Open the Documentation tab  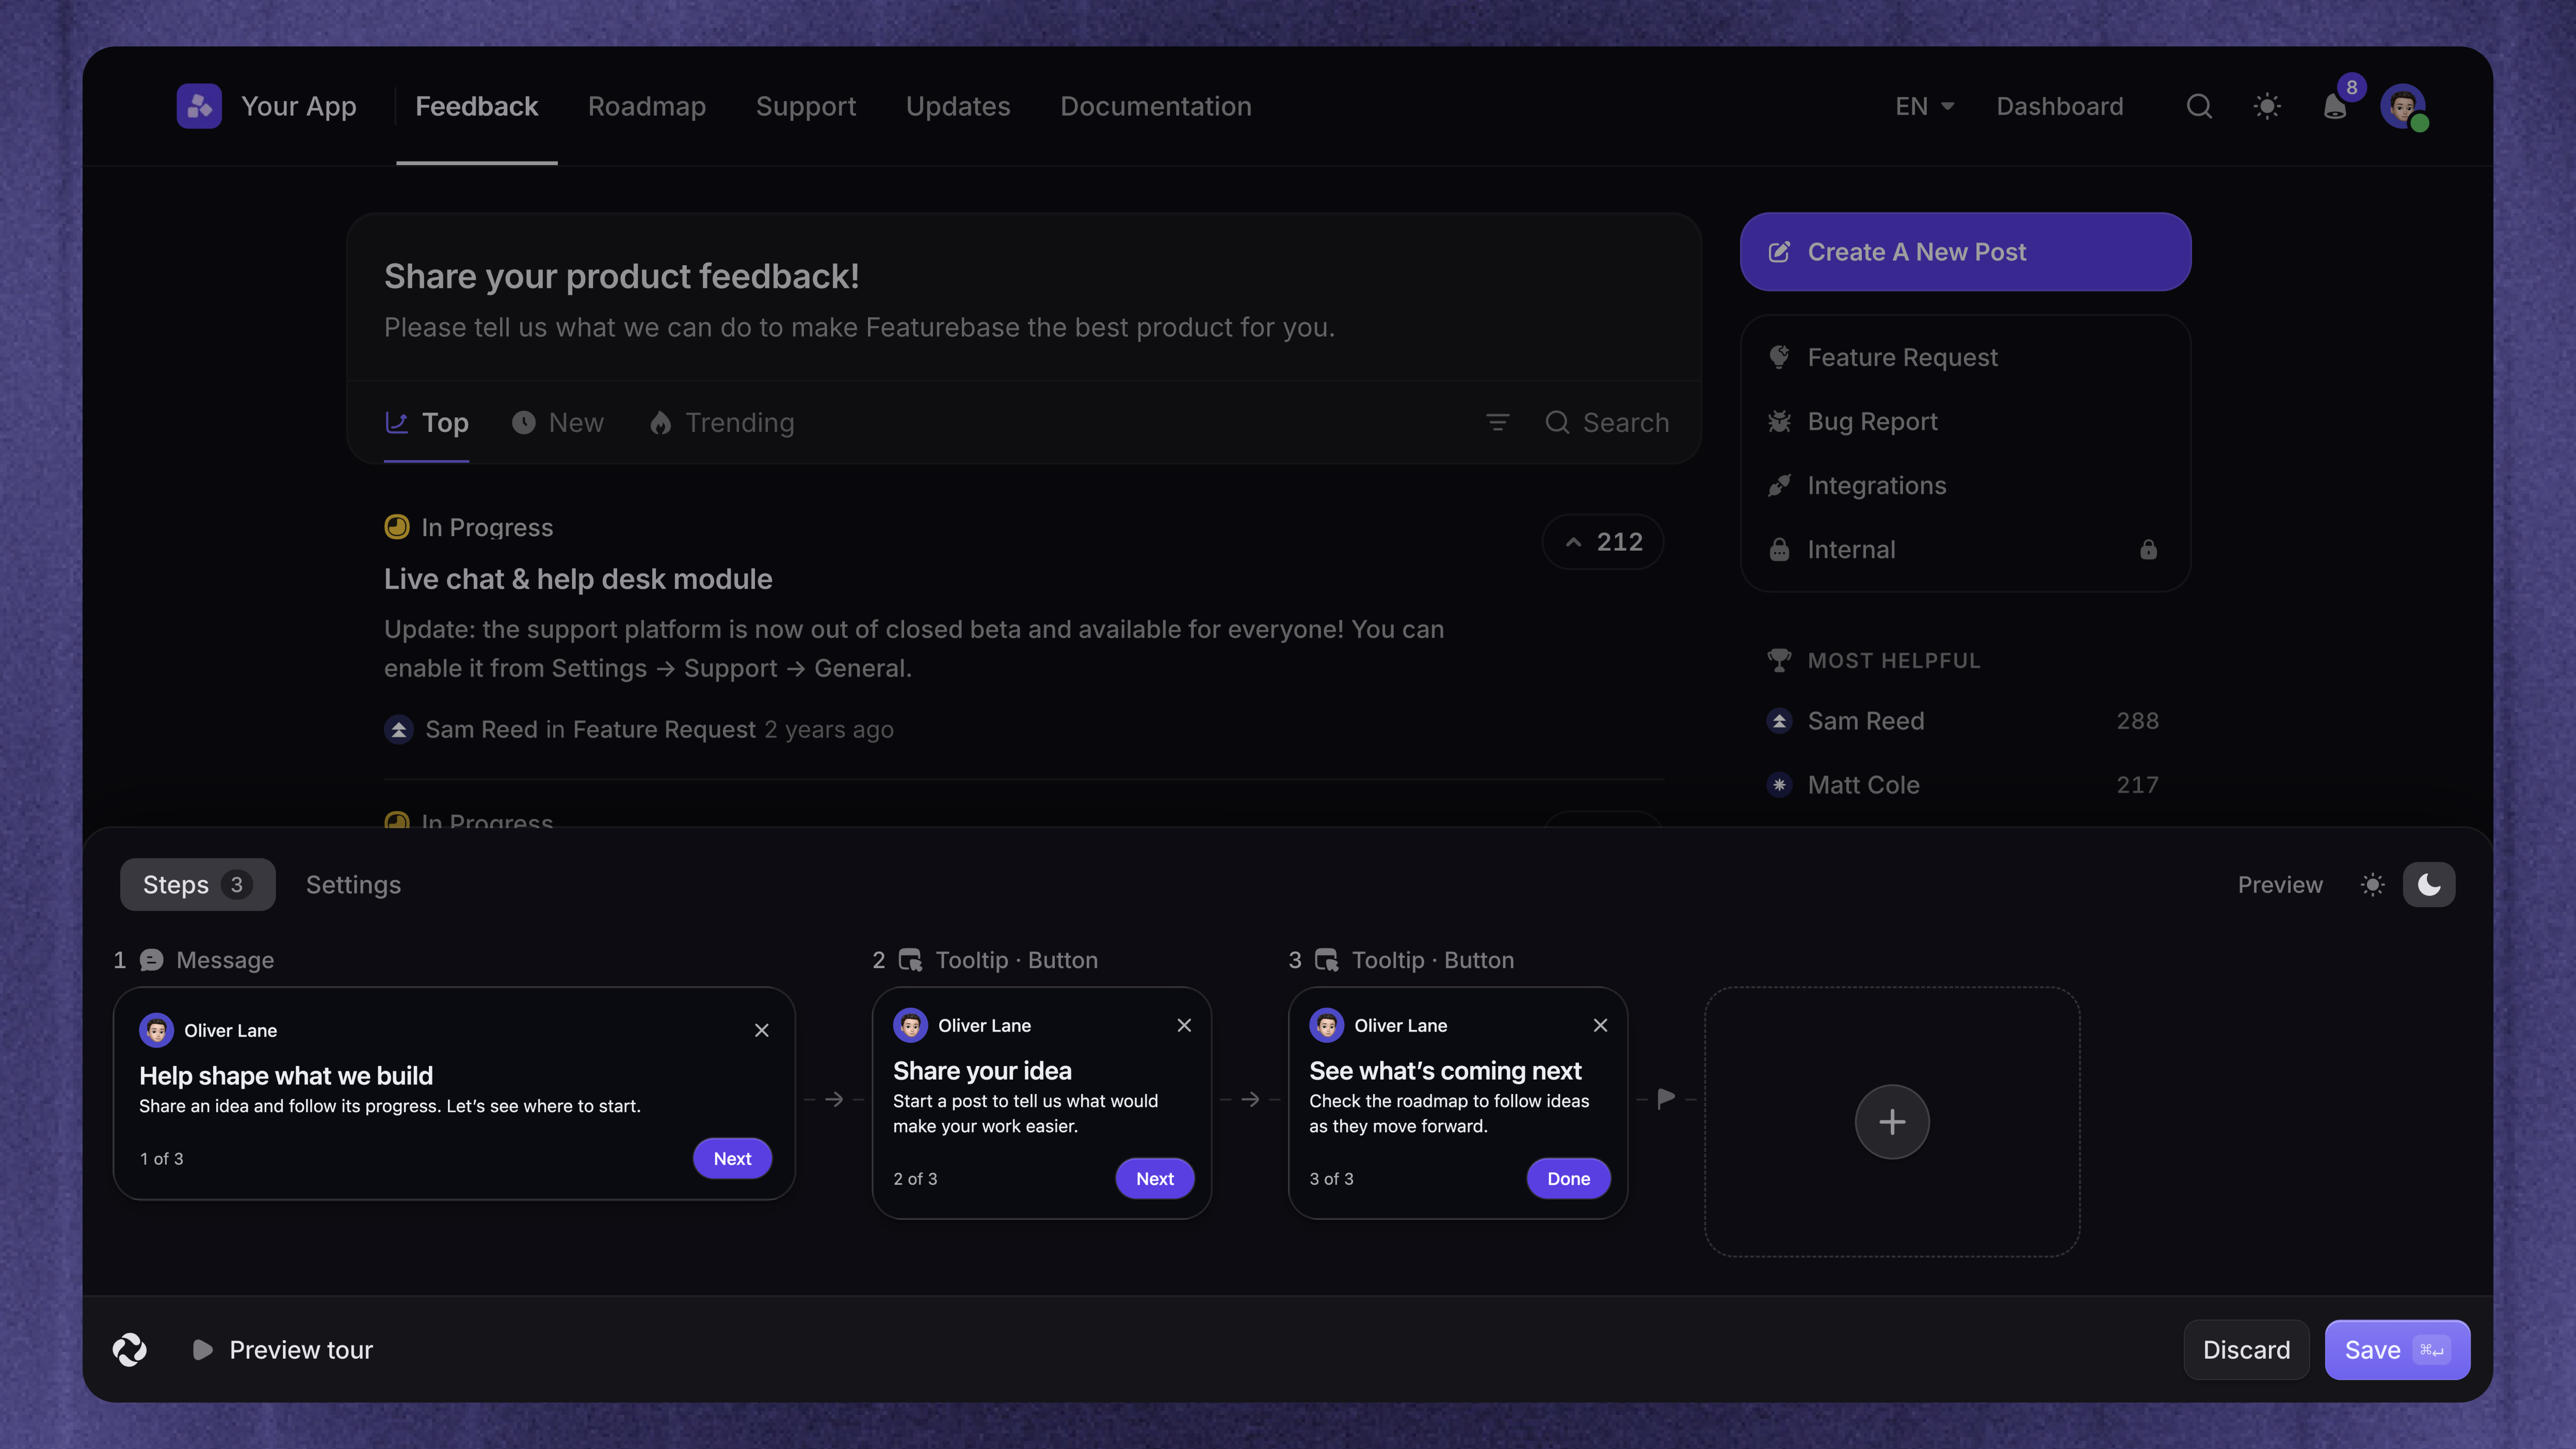tap(1156, 106)
